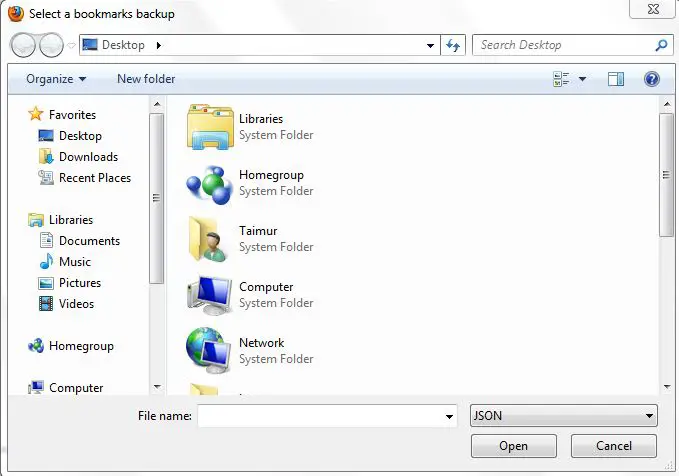Toggle the preview pane icon

point(616,79)
